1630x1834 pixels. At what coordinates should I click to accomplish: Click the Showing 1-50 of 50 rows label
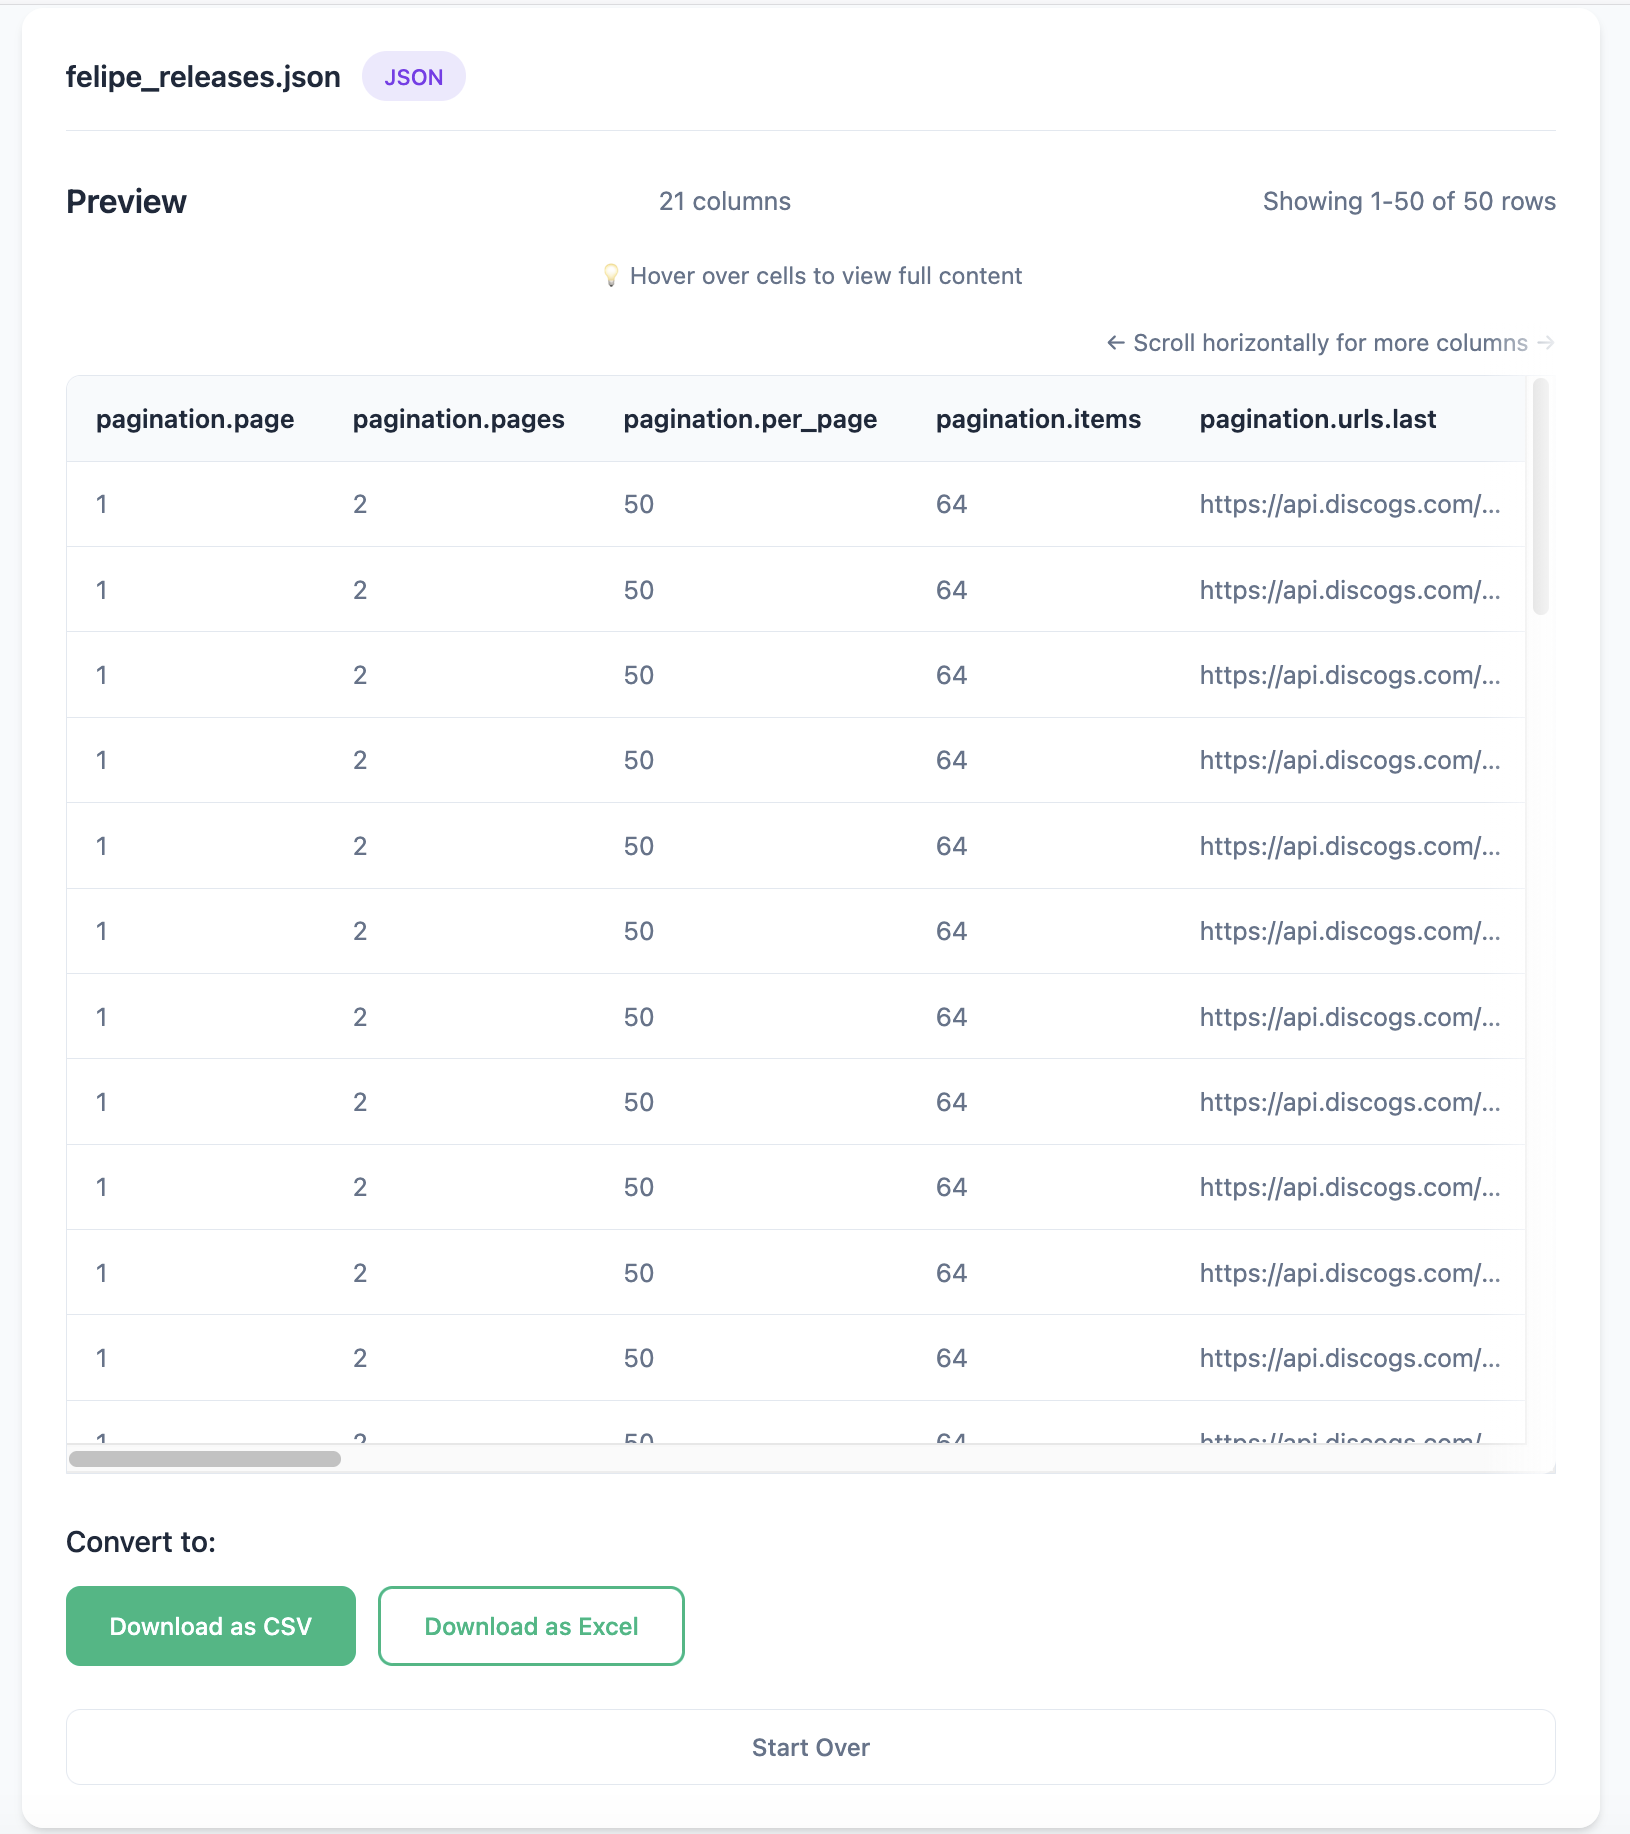pyautogui.click(x=1408, y=201)
